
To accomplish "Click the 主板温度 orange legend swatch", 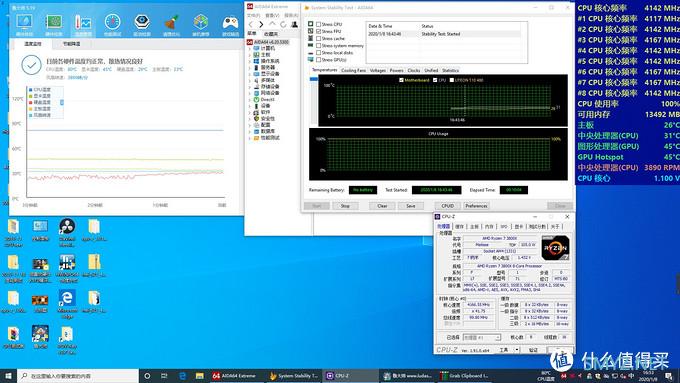I will click(30, 109).
